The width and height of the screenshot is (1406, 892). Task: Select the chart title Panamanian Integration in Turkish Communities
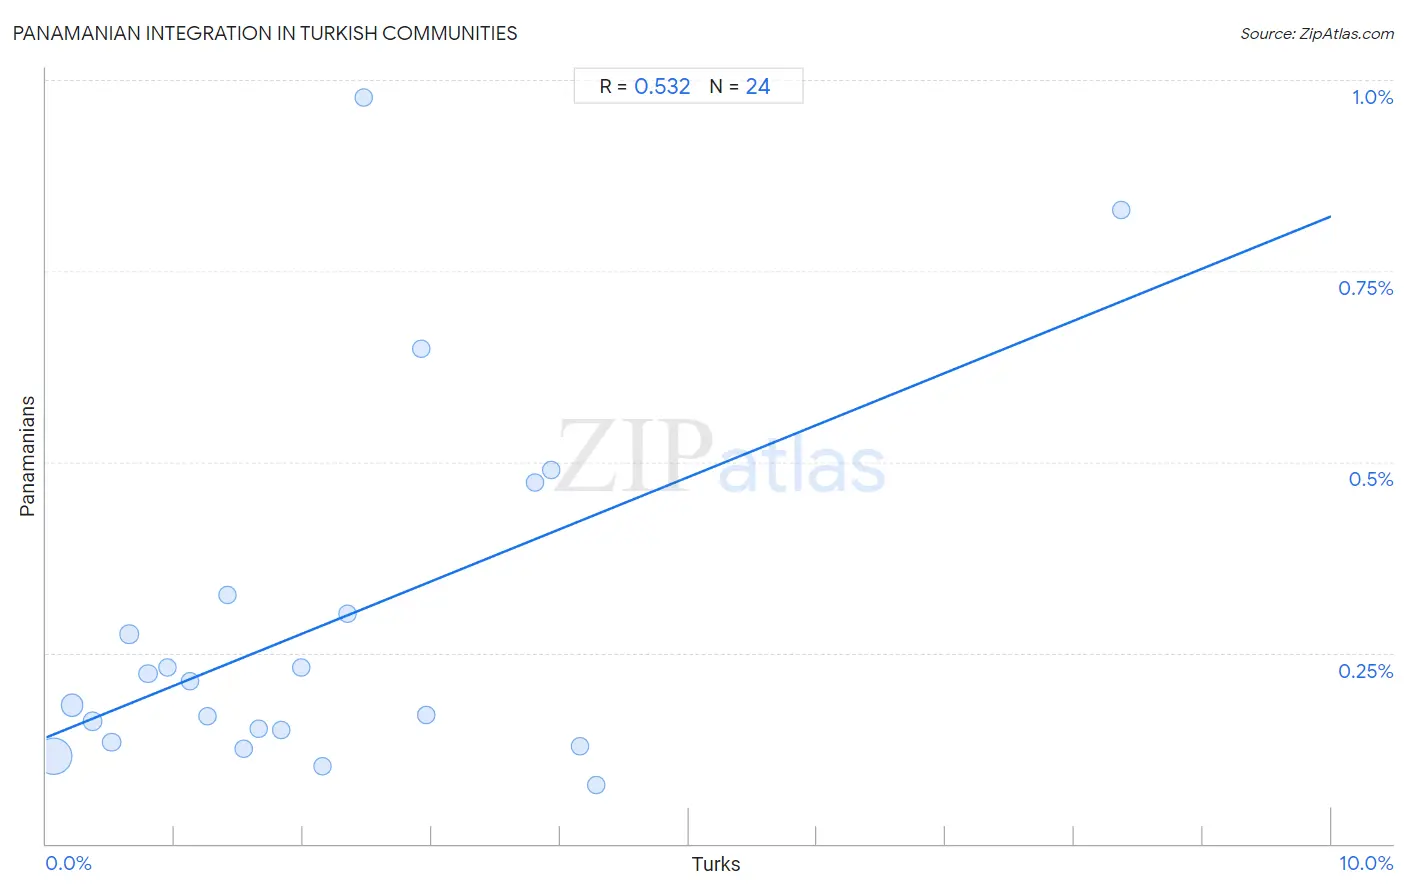coord(265,33)
